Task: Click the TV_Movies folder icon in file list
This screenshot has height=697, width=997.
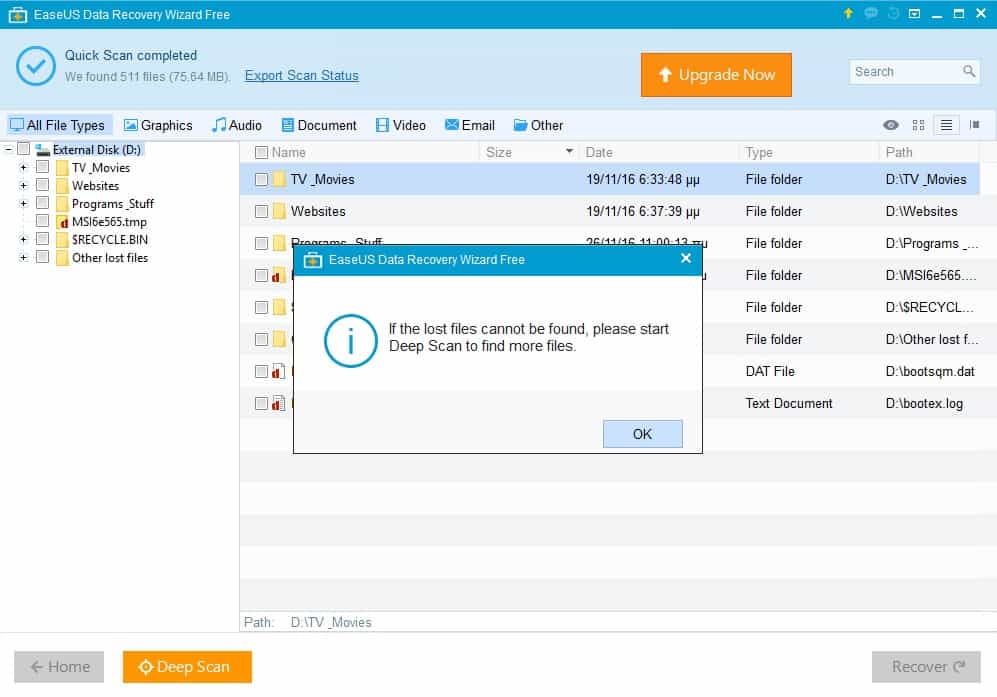Action: coord(278,179)
